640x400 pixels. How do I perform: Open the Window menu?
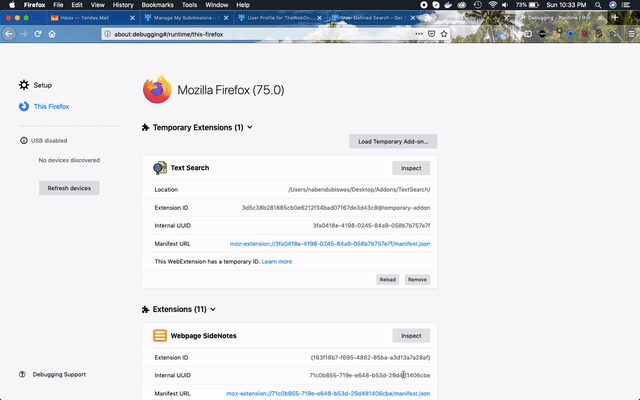point(217,5)
